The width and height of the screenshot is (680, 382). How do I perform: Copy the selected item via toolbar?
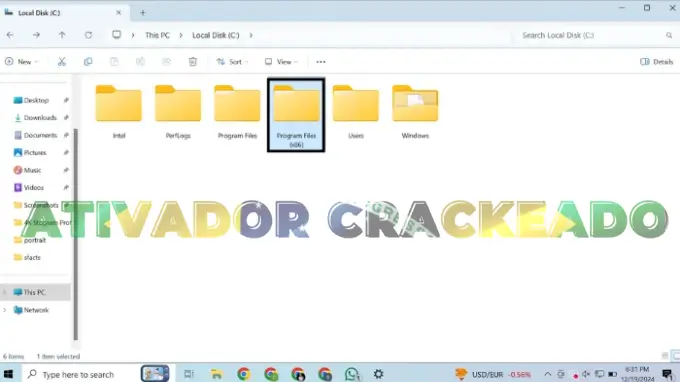coord(88,62)
